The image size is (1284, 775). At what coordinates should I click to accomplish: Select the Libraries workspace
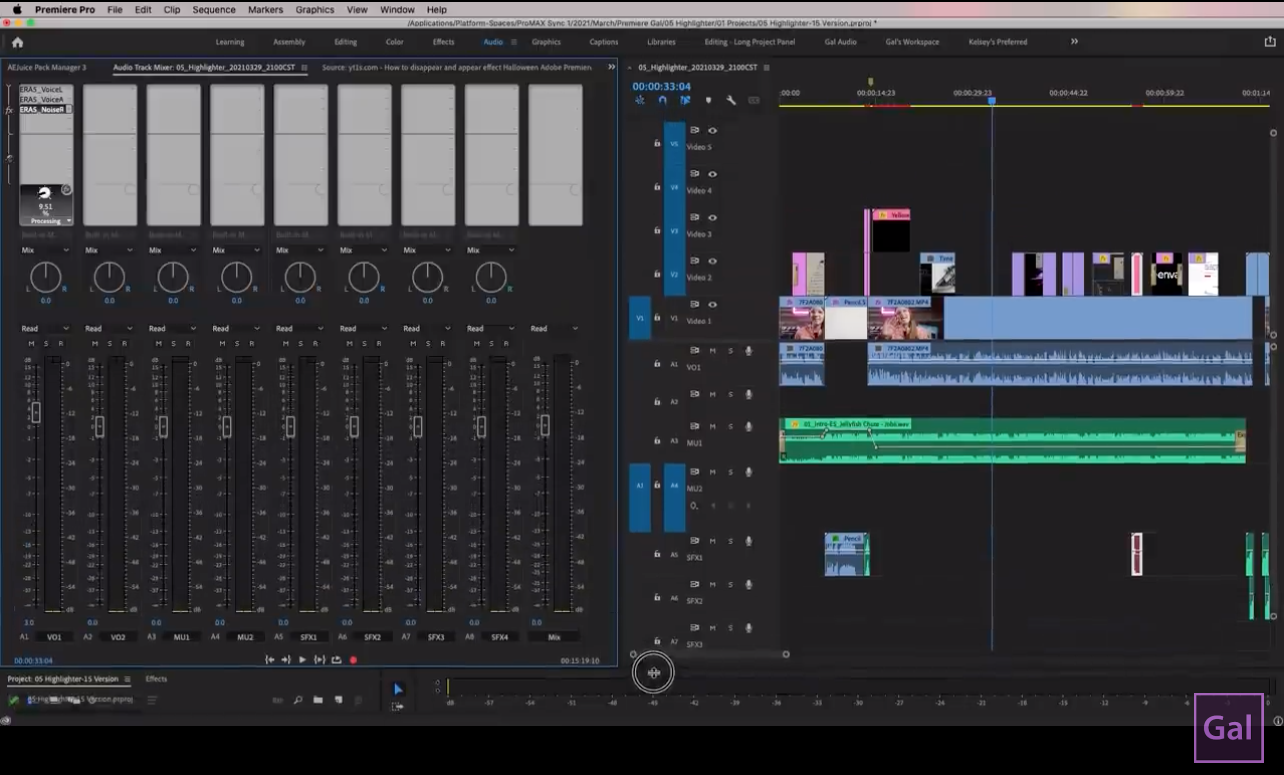(661, 42)
